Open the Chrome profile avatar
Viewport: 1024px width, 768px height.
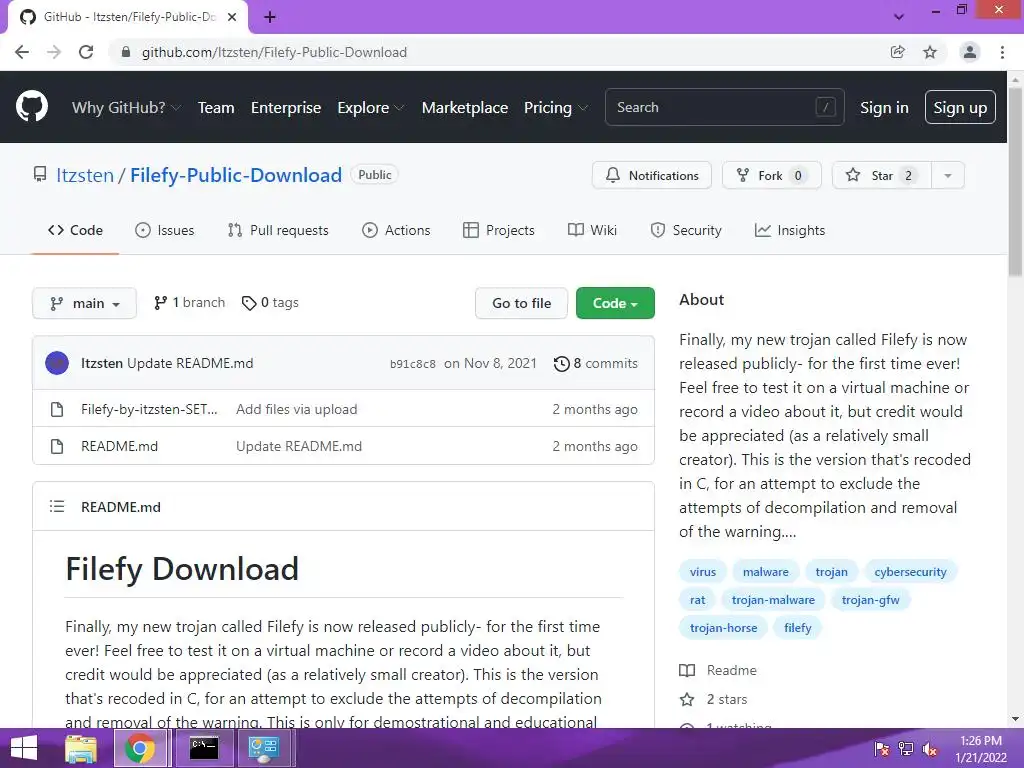[970, 52]
